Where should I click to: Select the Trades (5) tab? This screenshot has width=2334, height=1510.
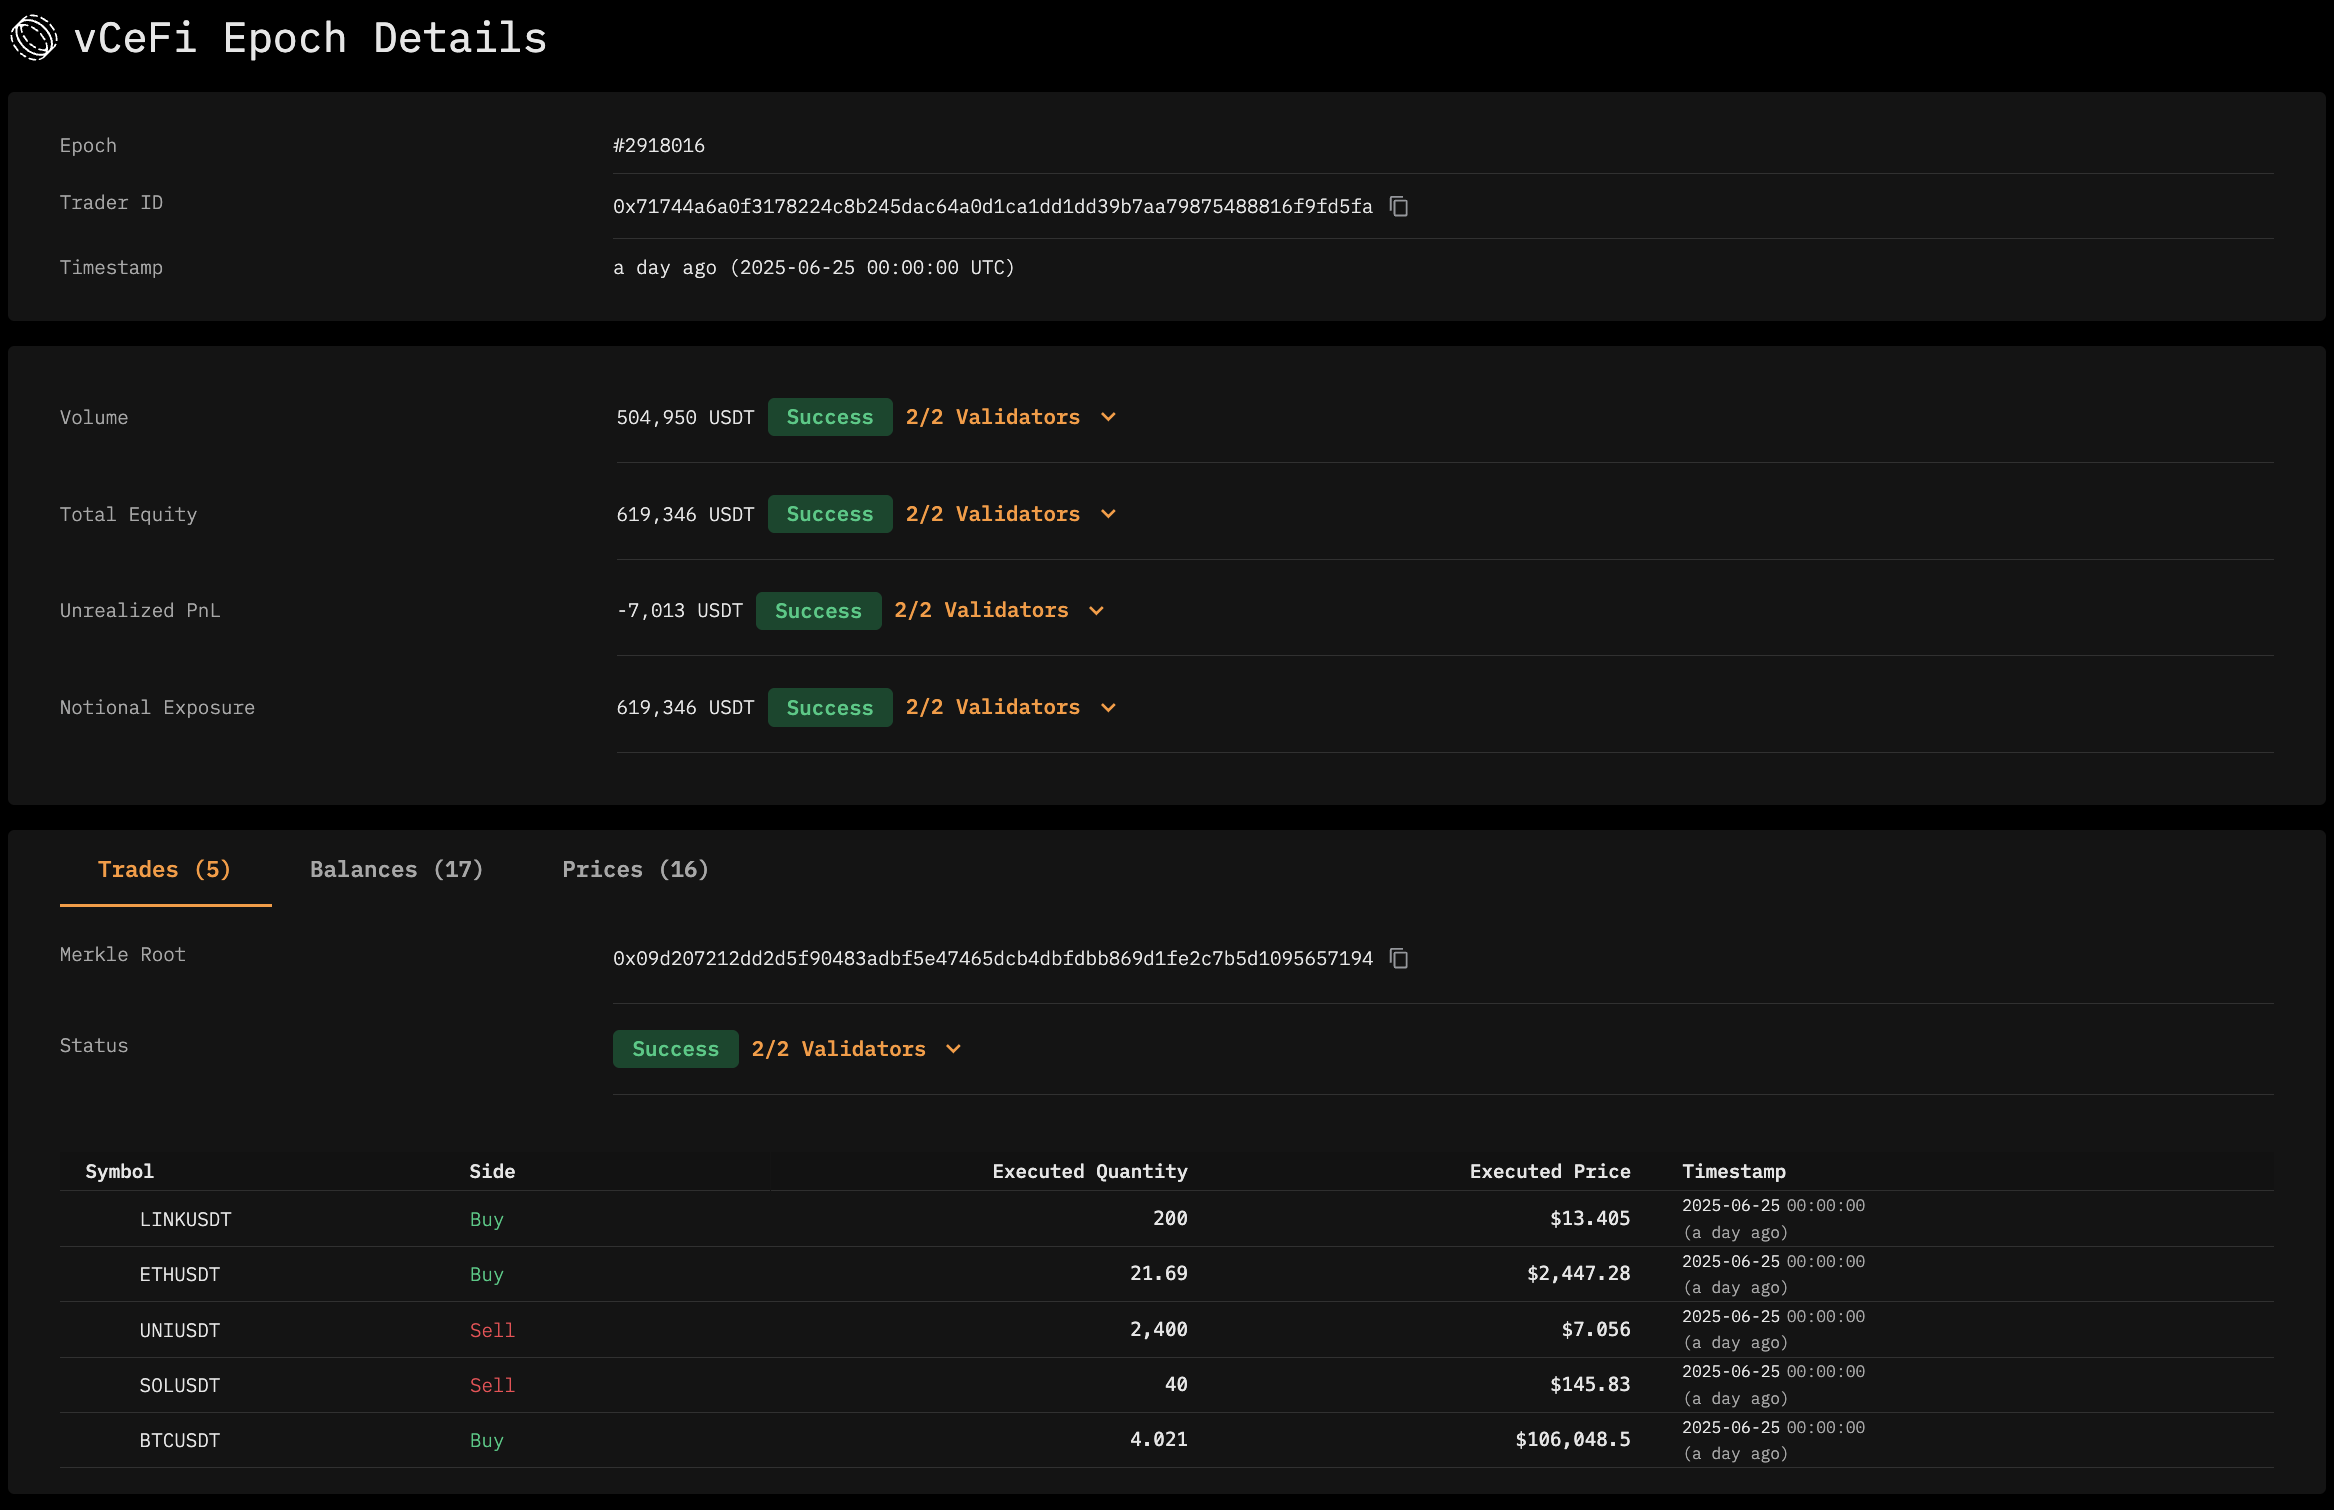(x=164, y=869)
